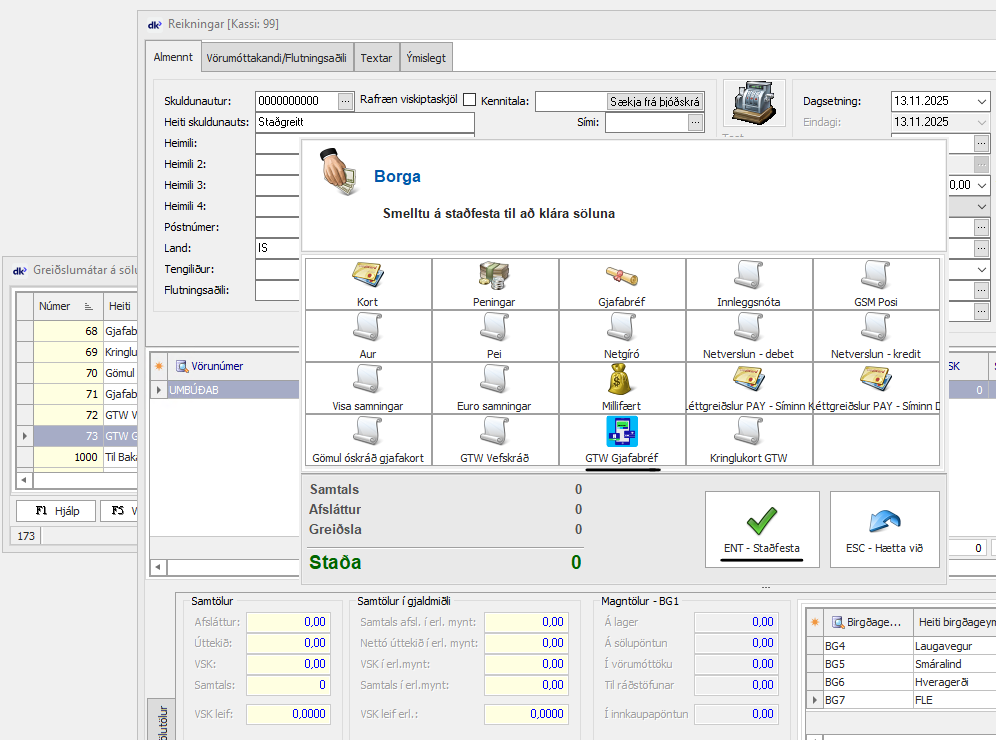The image size is (996, 740).
Task: Select Netgíró payment method
Action: click(621, 334)
